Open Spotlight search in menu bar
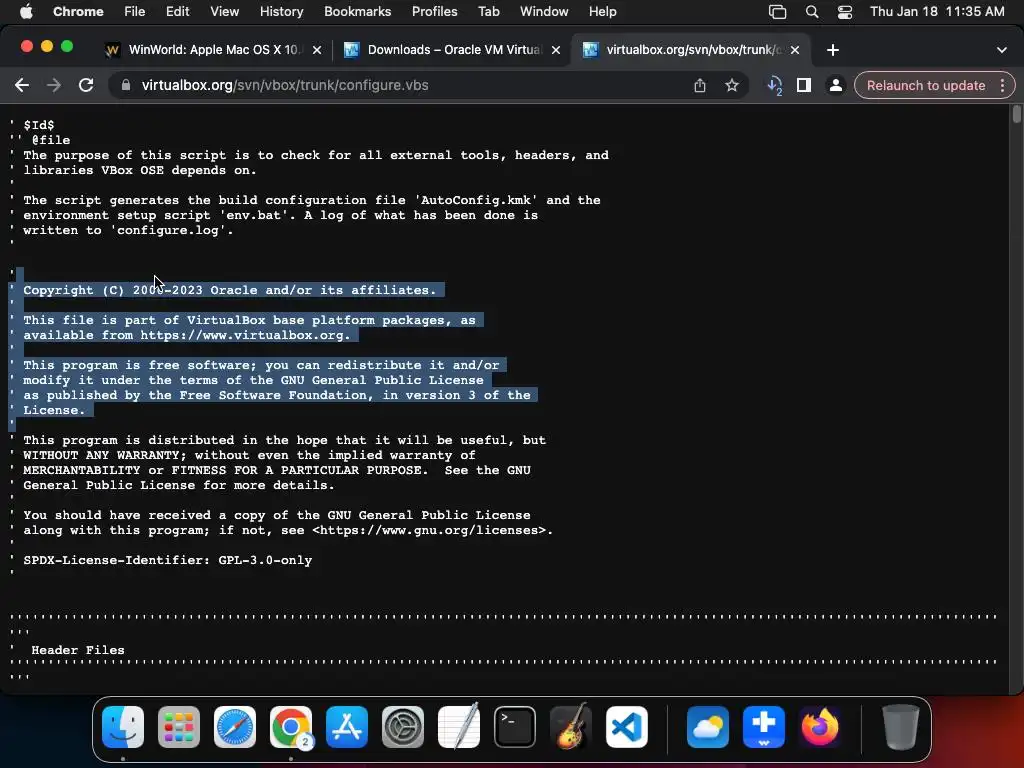Image resolution: width=1024 pixels, height=768 pixels. pyautogui.click(x=812, y=12)
